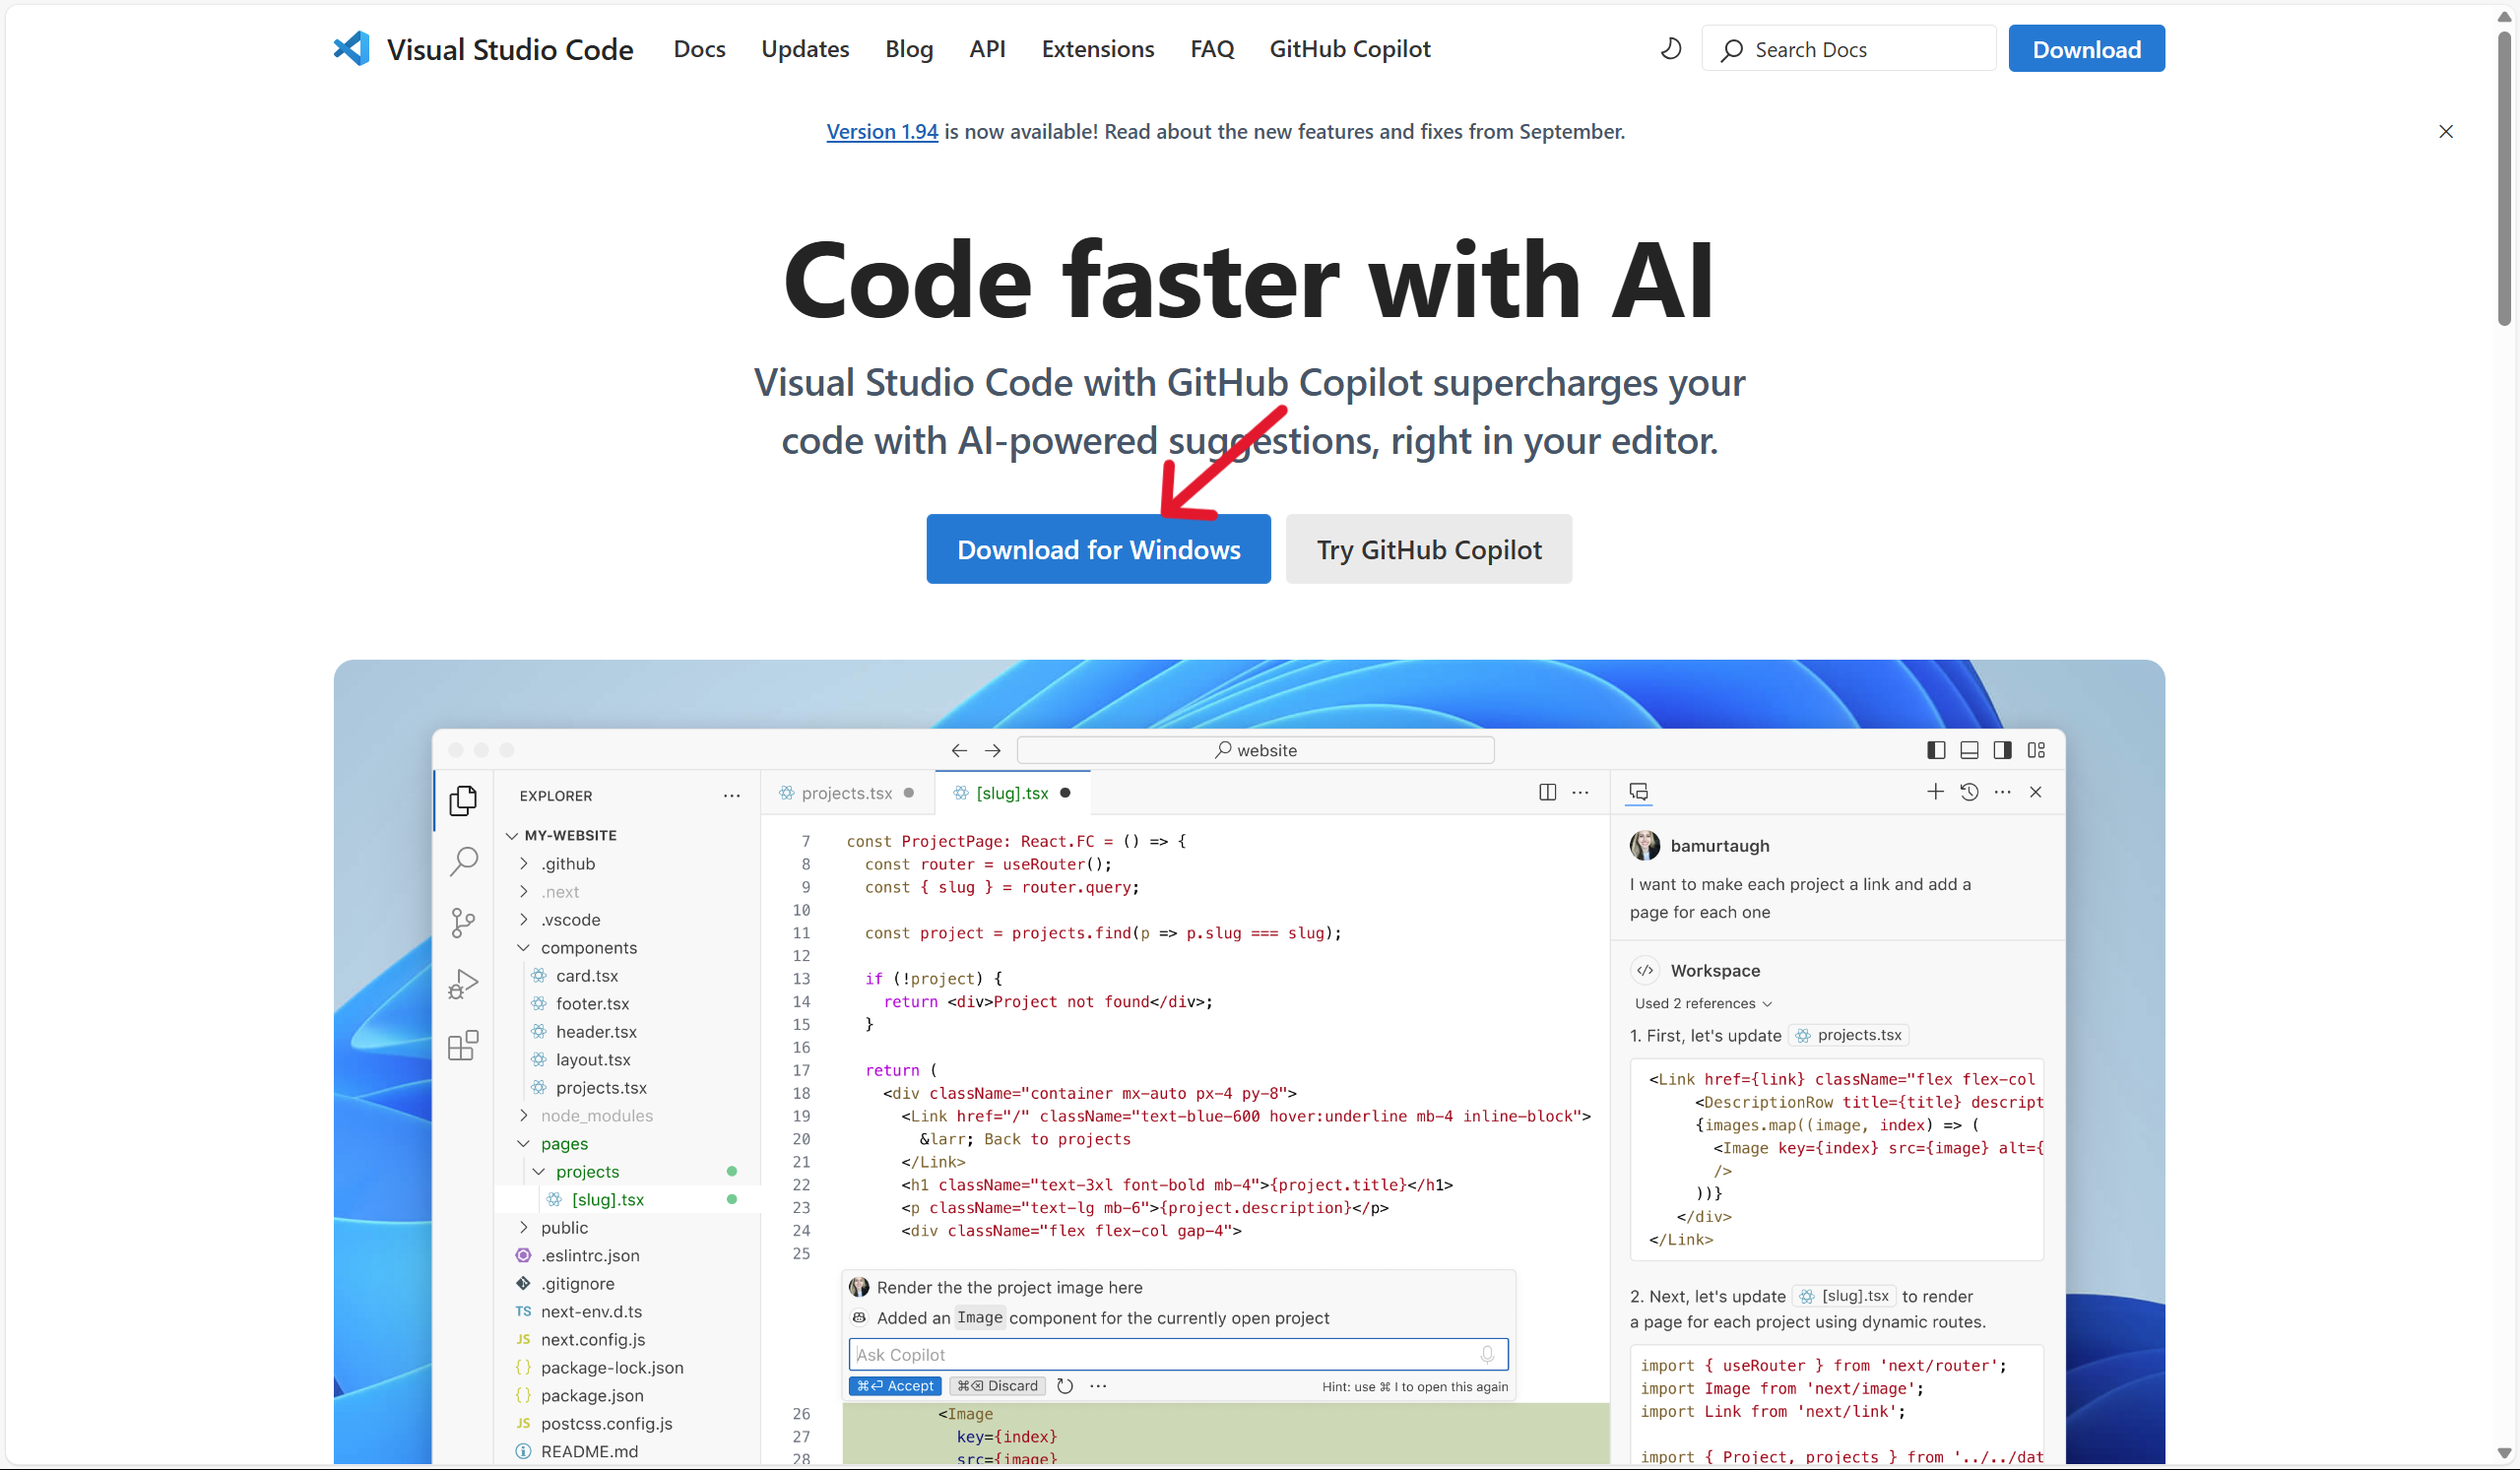Dismiss the version announcement banner

(2445, 131)
